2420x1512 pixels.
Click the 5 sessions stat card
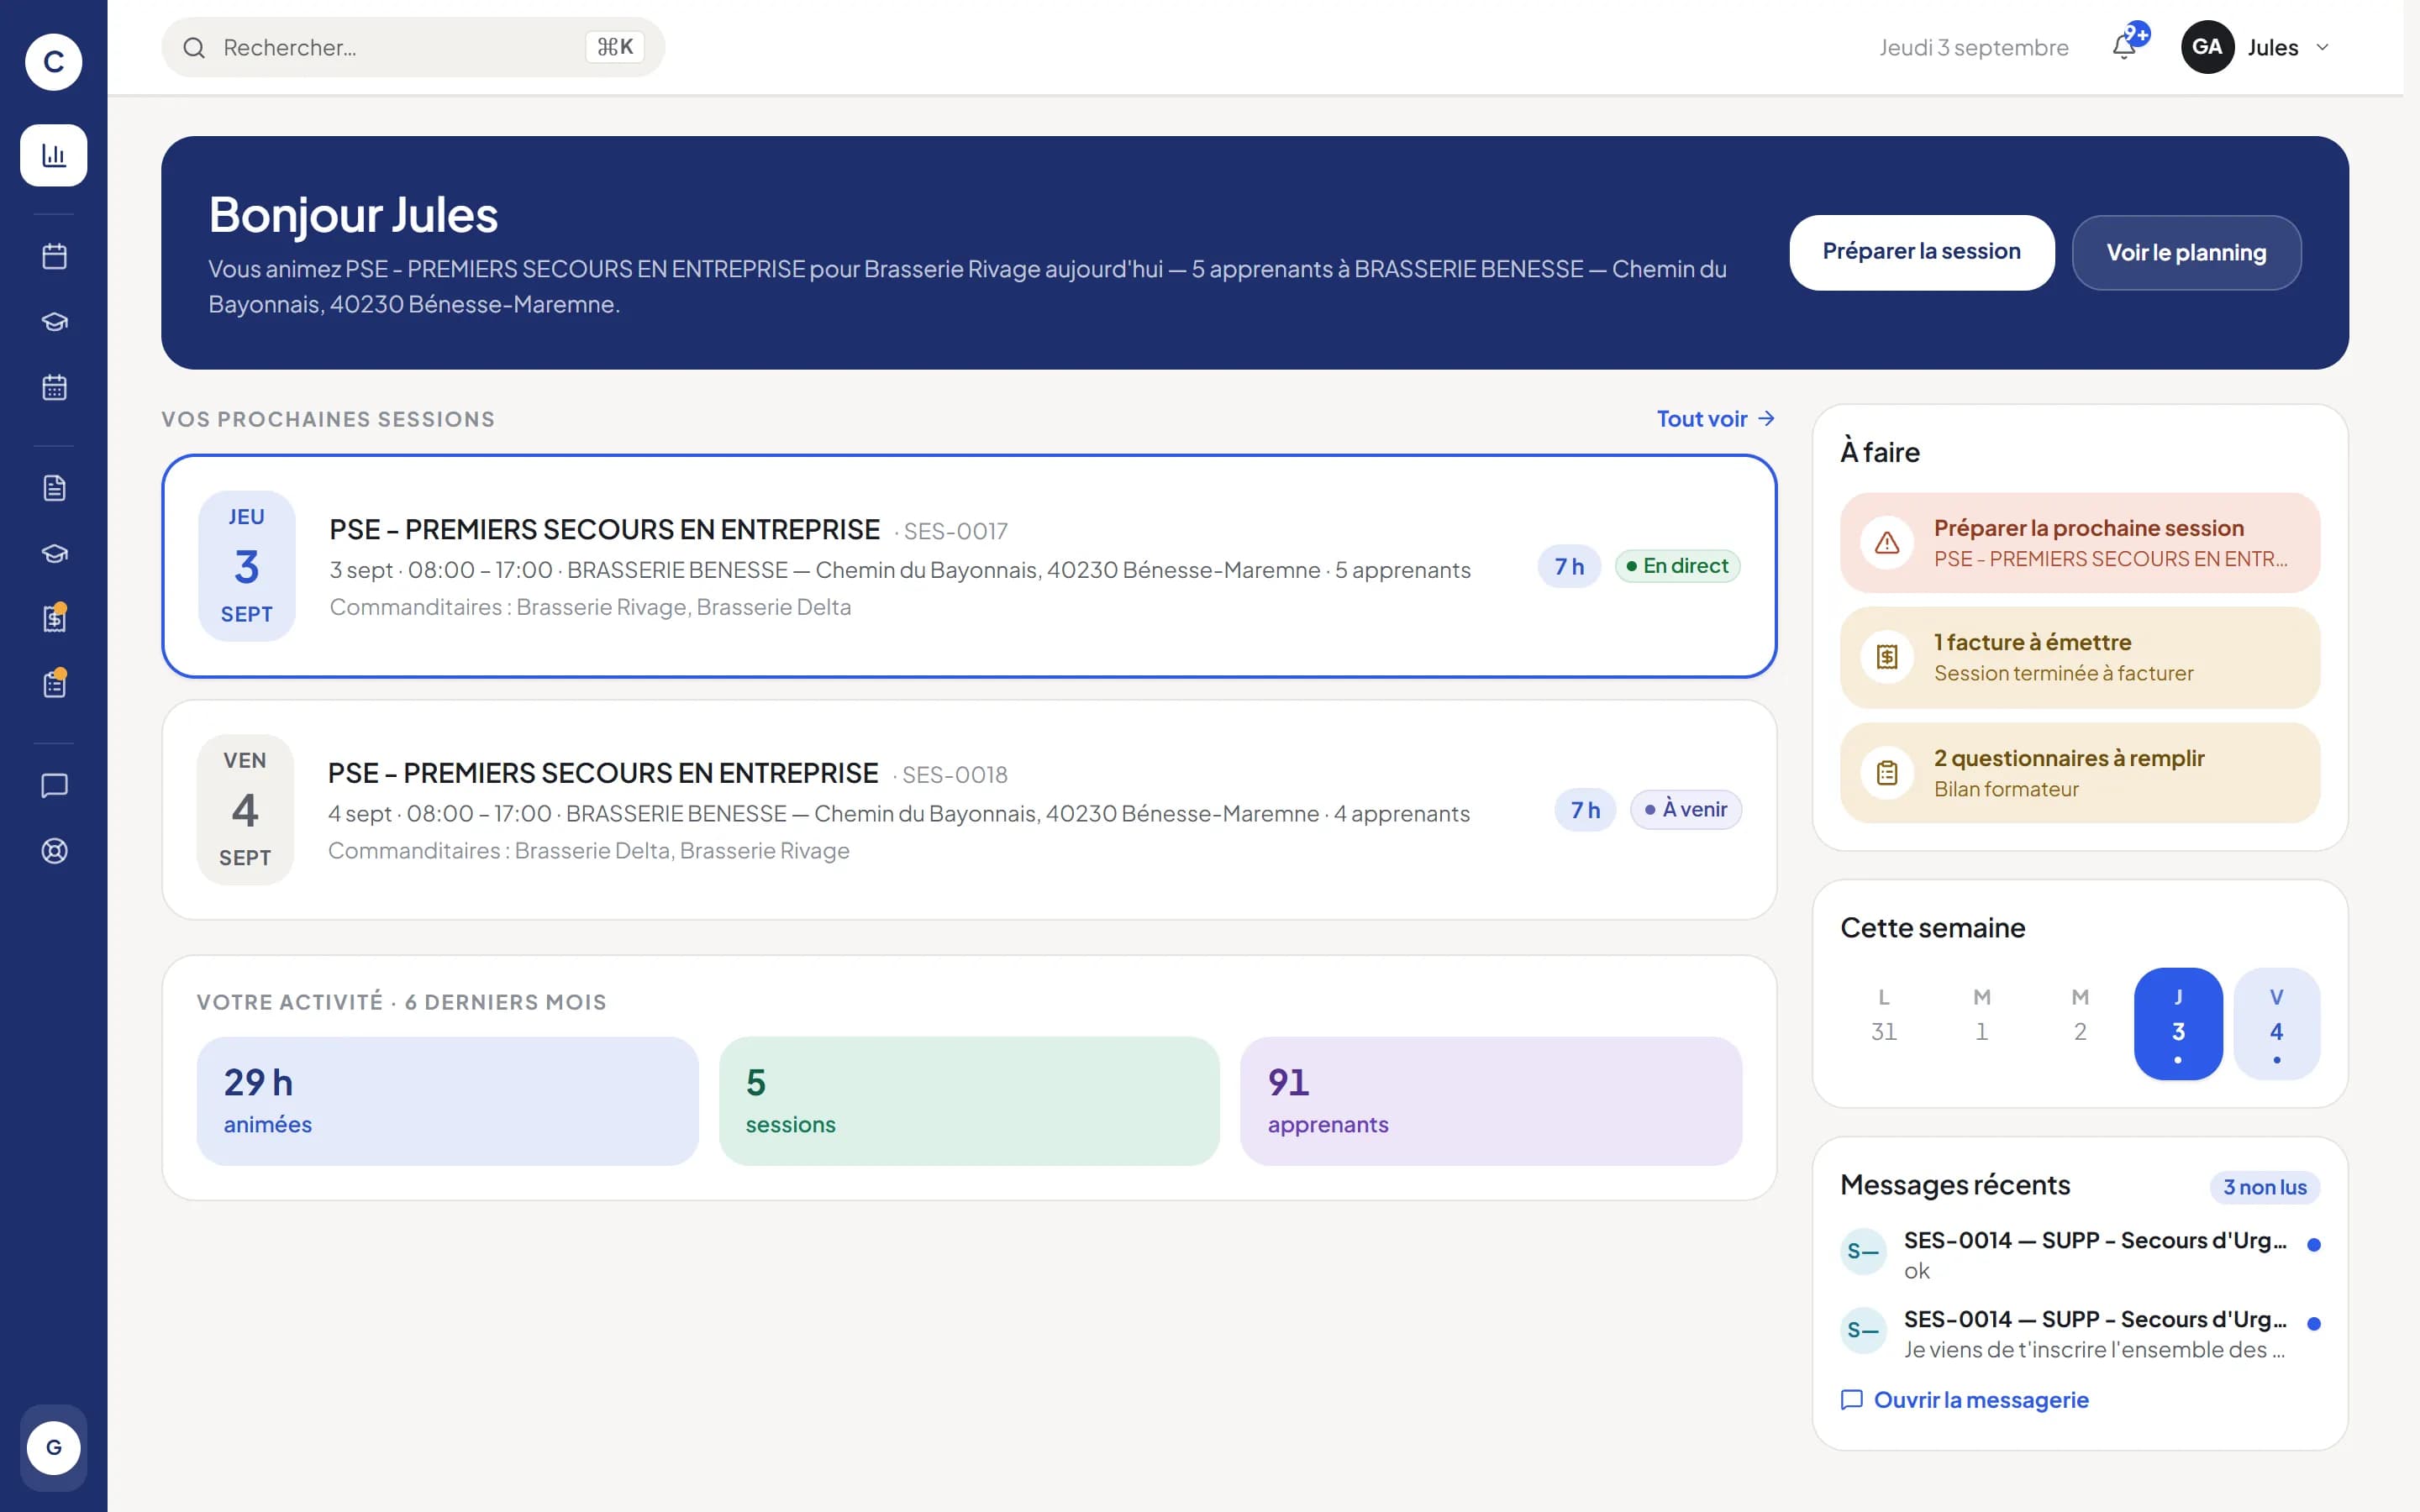pos(969,1100)
